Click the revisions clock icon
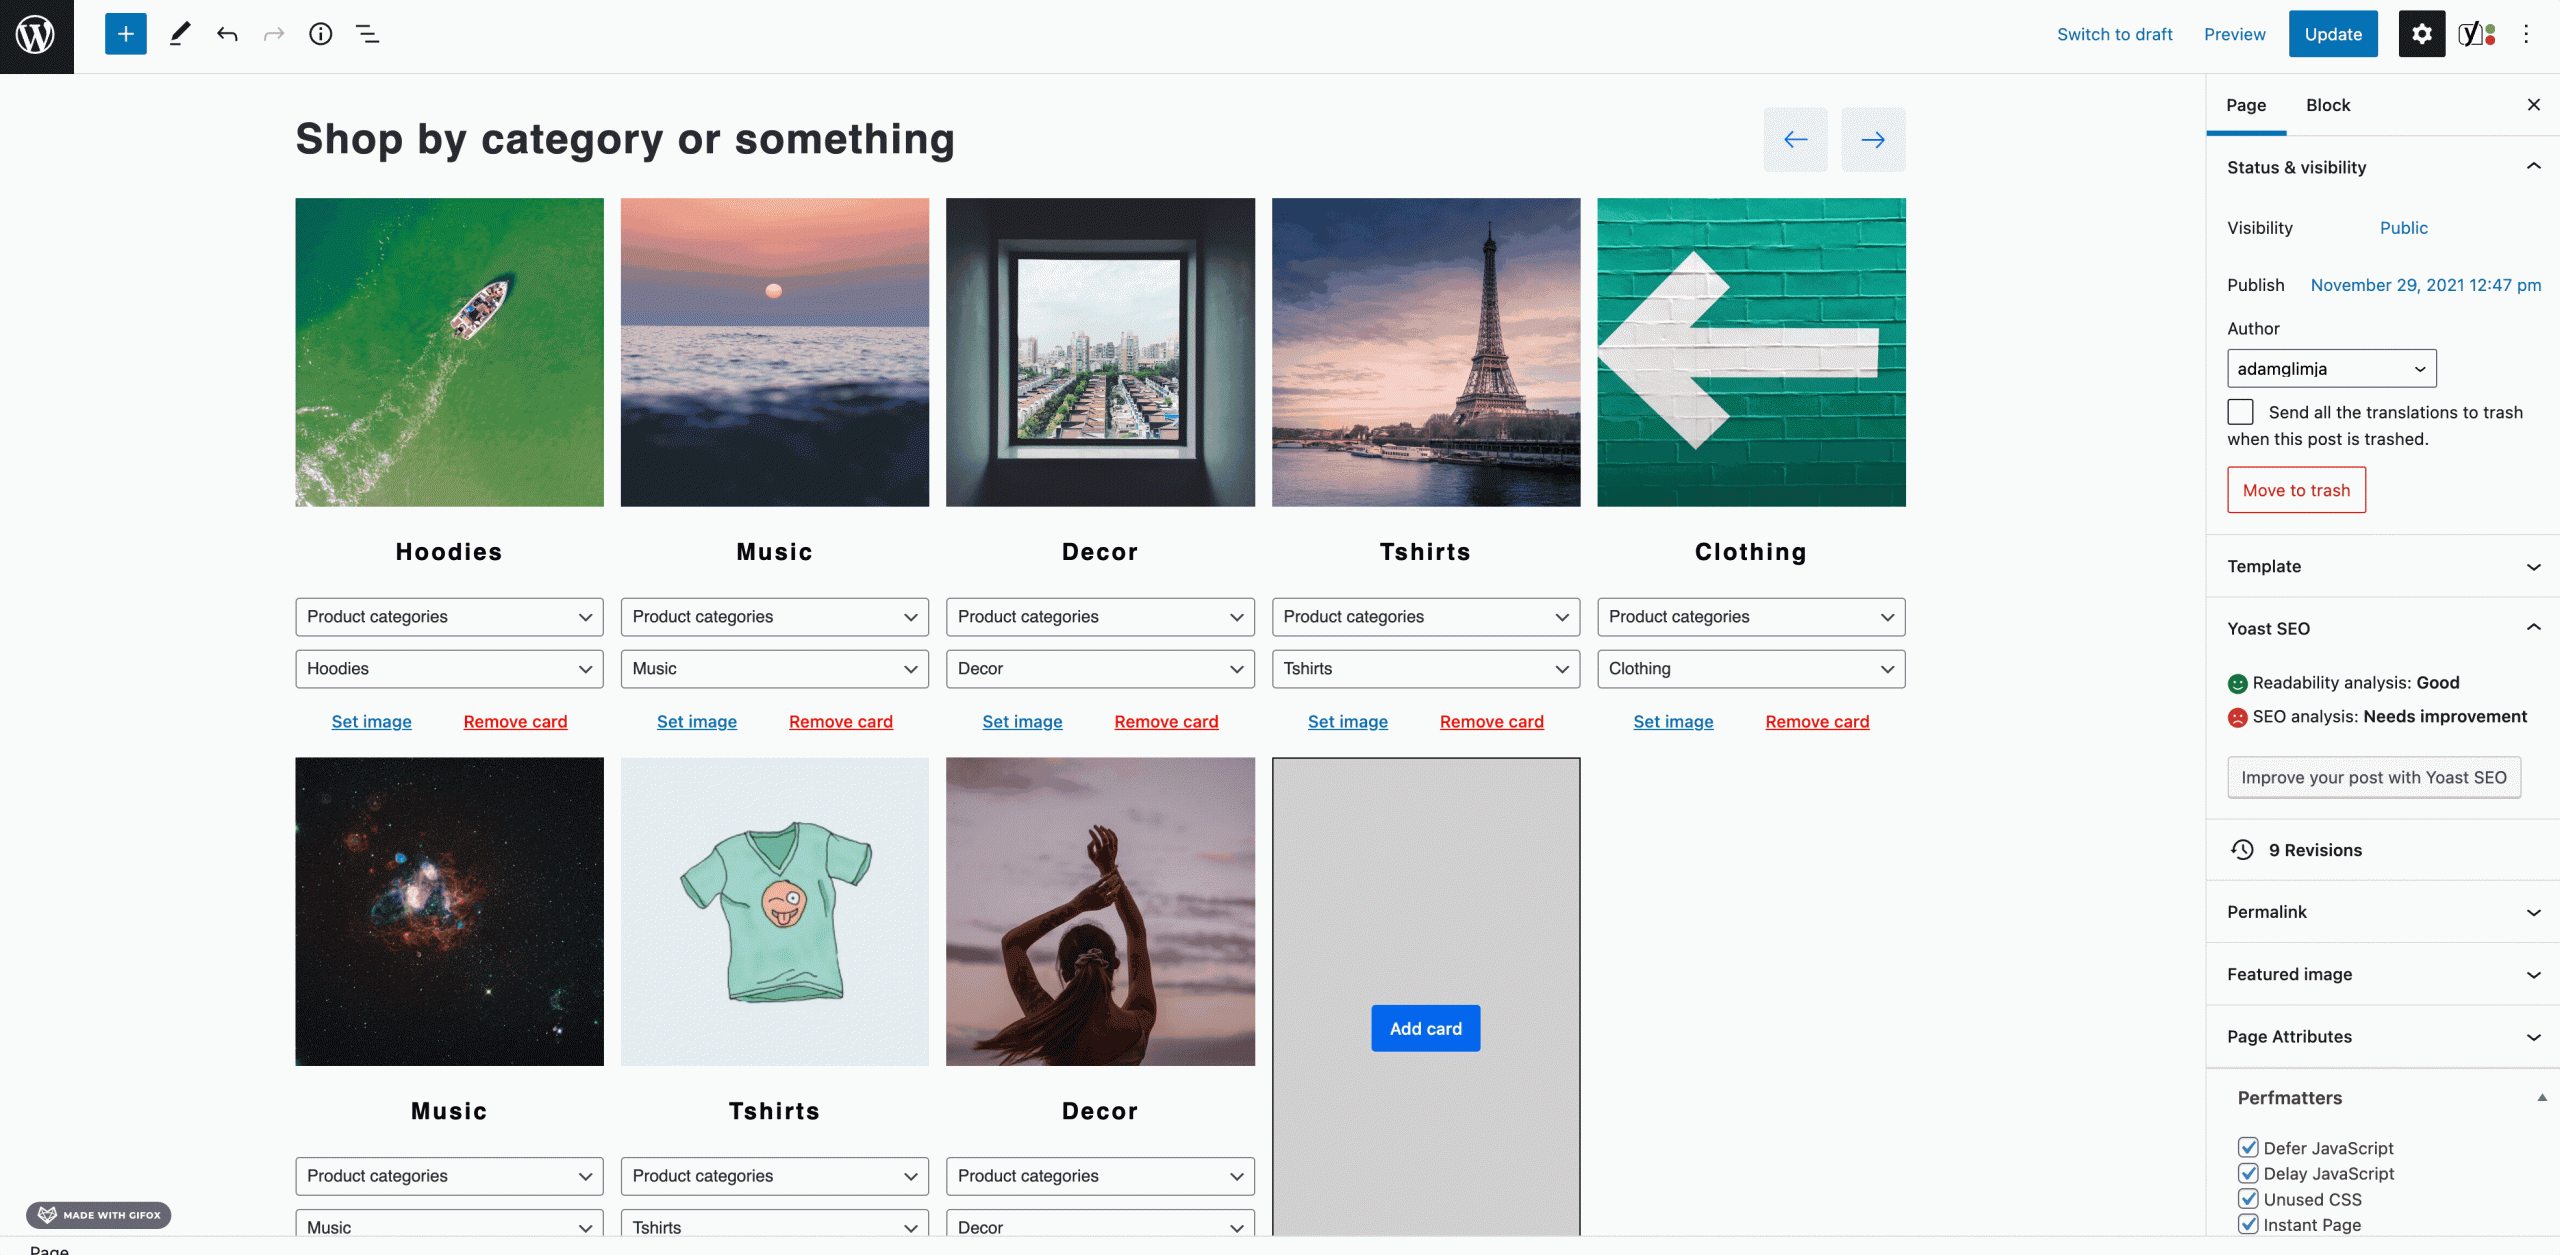Screen dimensions: 2560x1255 tap(2242, 850)
